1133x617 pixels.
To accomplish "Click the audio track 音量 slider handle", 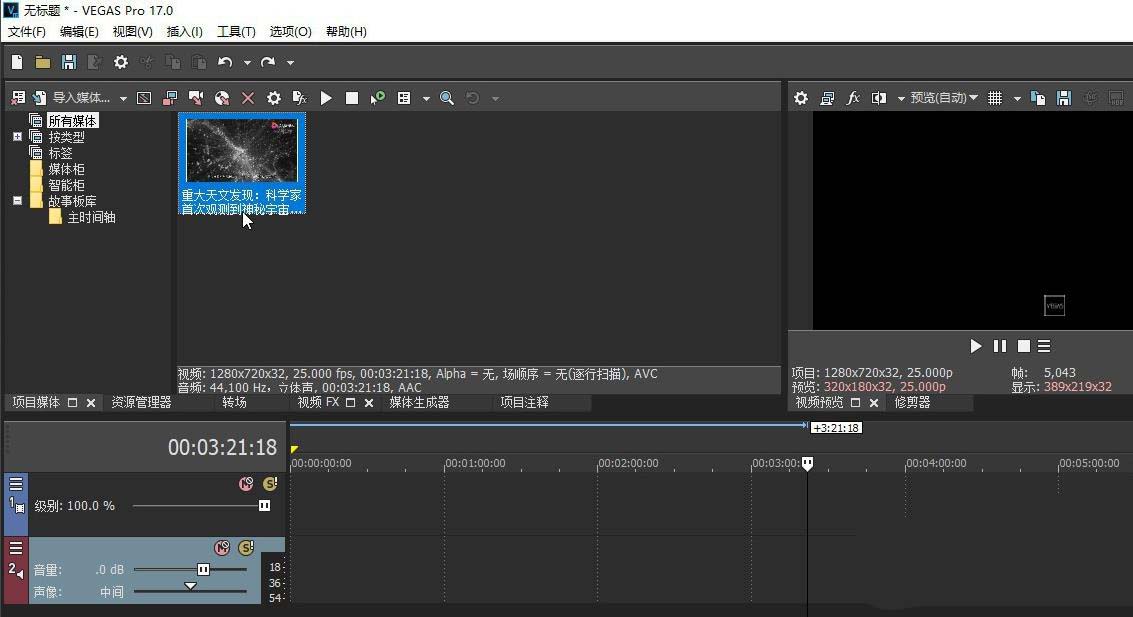I will click(203, 569).
